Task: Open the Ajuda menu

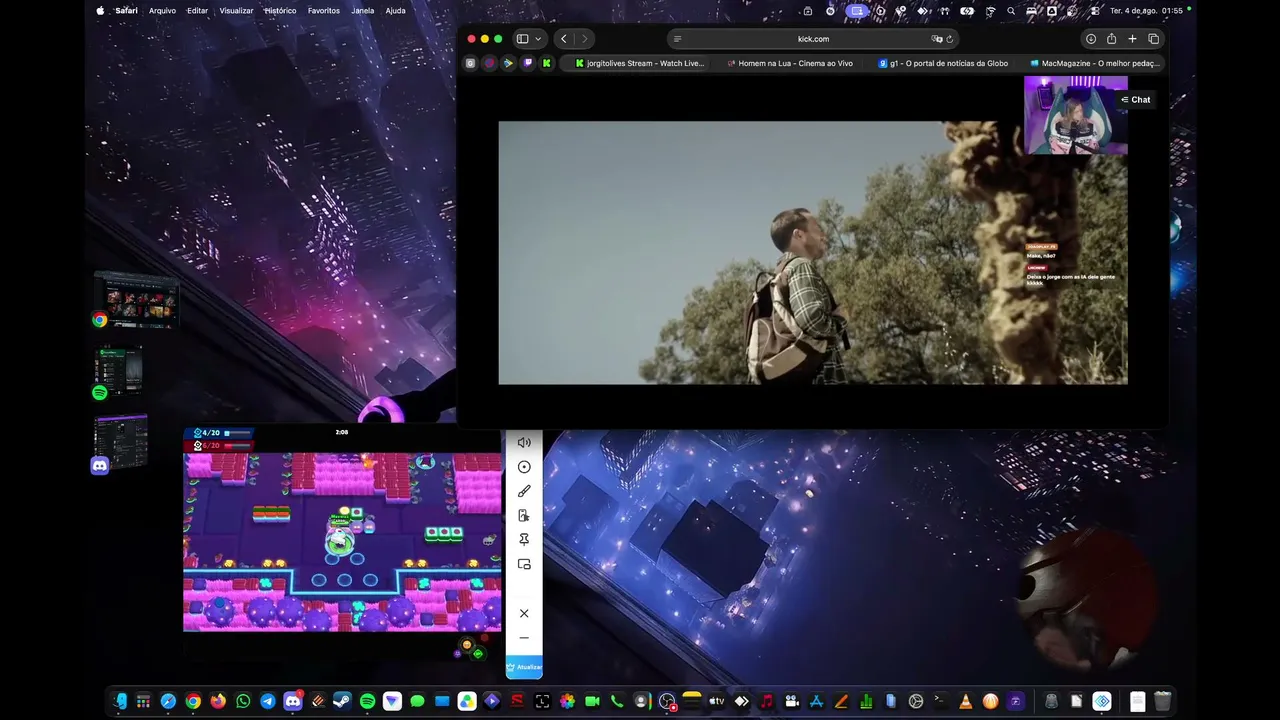Action: [x=395, y=10]
